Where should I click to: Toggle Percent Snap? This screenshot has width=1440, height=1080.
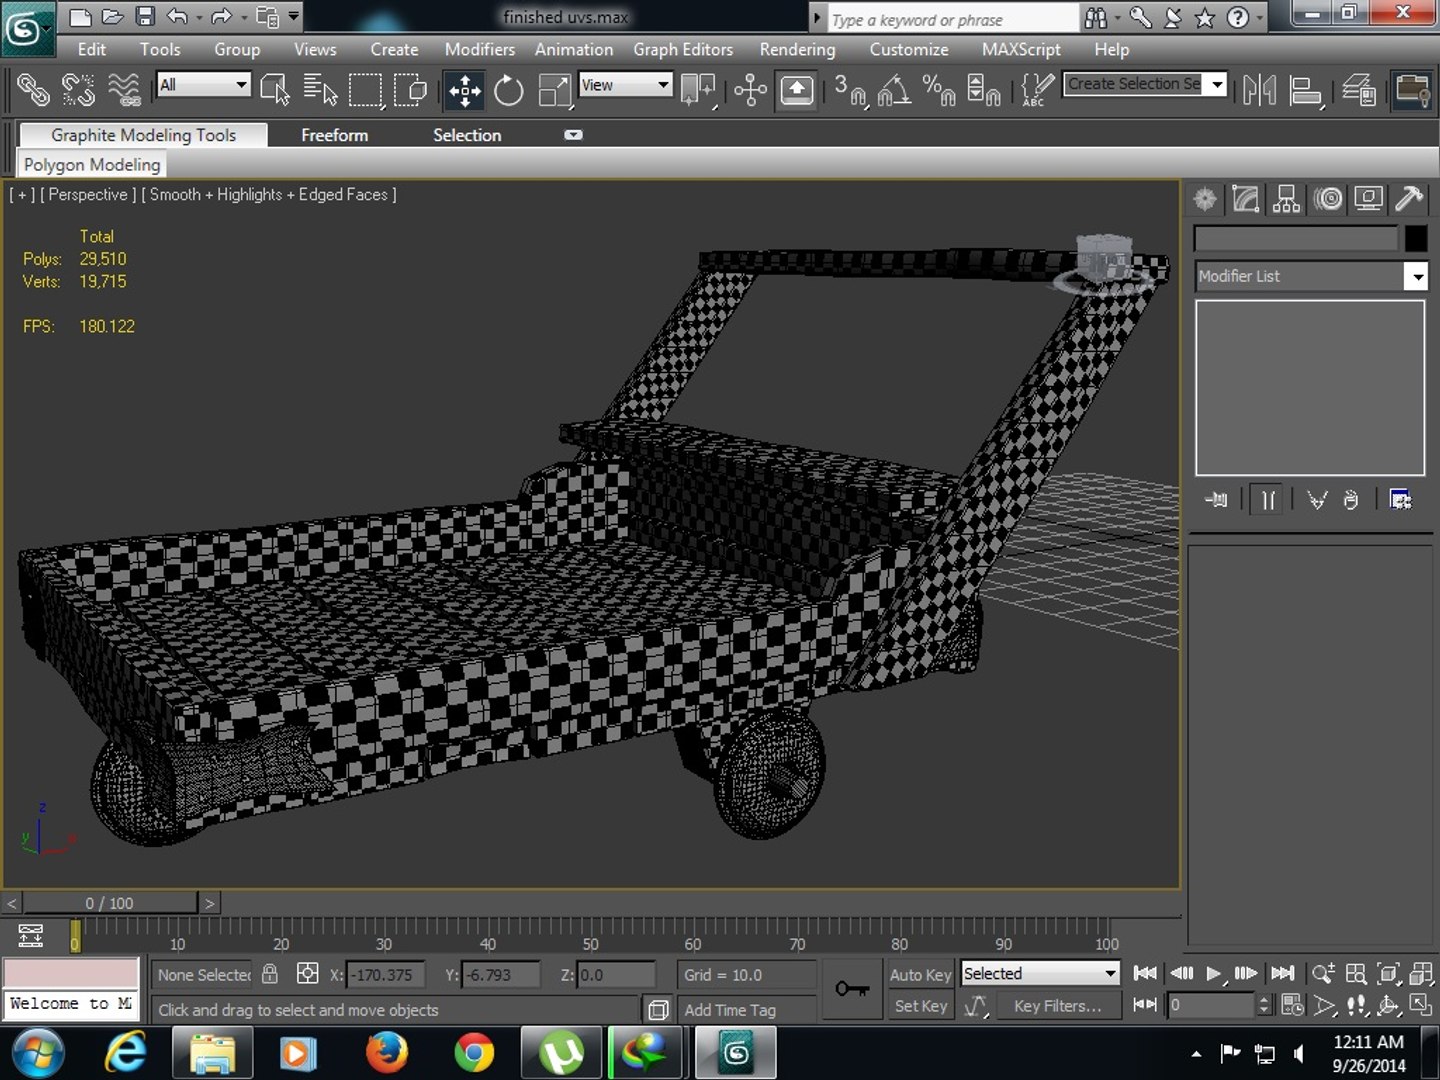click(939, 91)
